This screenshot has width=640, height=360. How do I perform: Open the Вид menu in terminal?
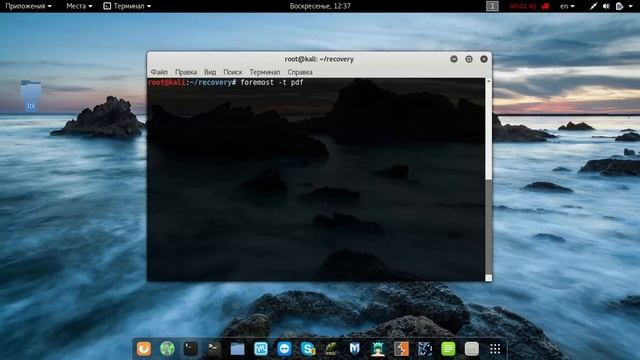(210, 72)
